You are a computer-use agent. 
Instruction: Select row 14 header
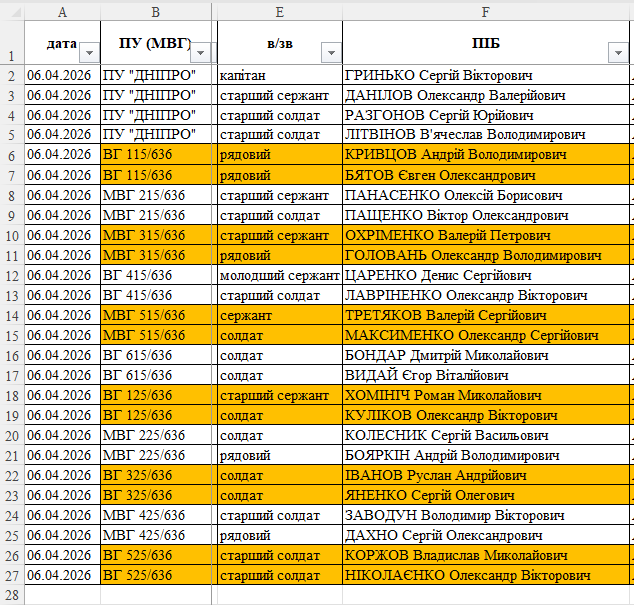(12, 315)
